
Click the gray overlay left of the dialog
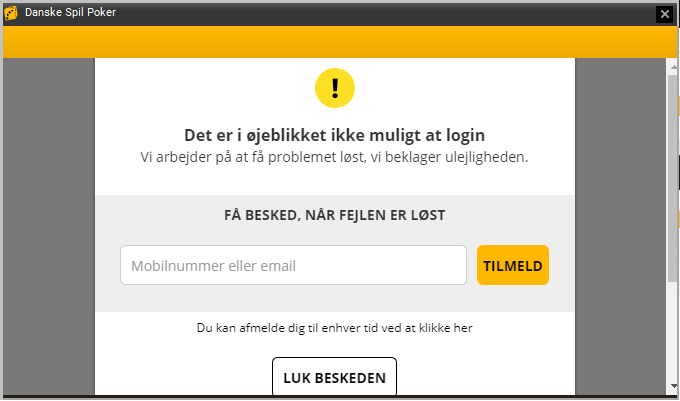[49, 226]
